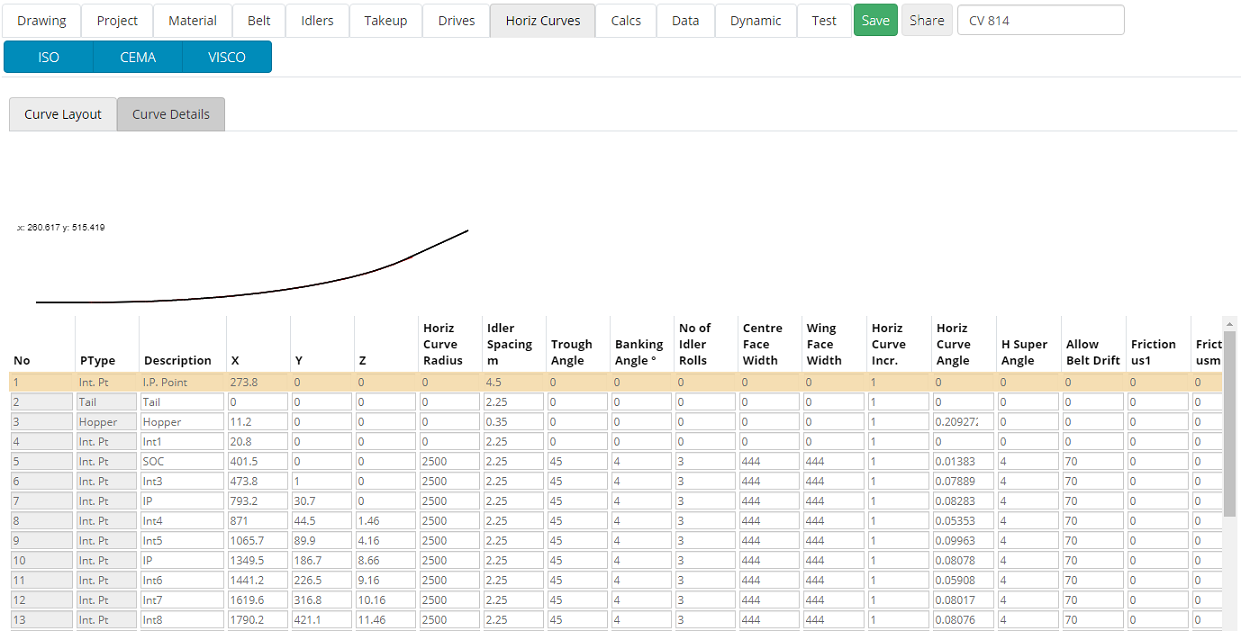Go to the Belt tab
Viewport: 1241px width, 631px height.
point(259,20)
